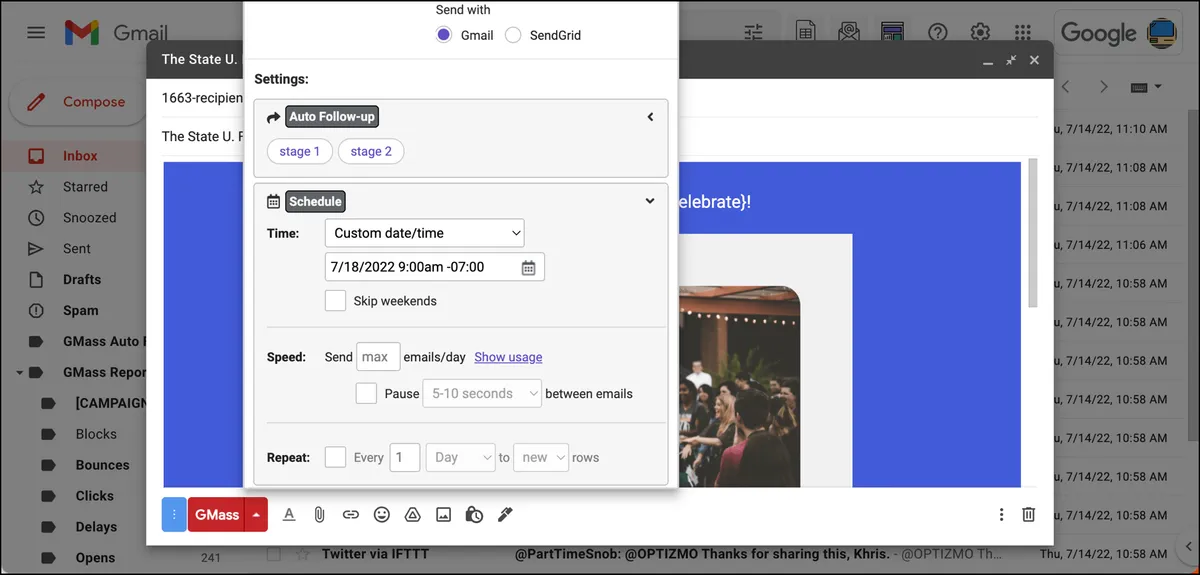The width and height of the screenshot is (1200, 575).
Task: Go to newer messages arrow
Action: point(1065,87)
